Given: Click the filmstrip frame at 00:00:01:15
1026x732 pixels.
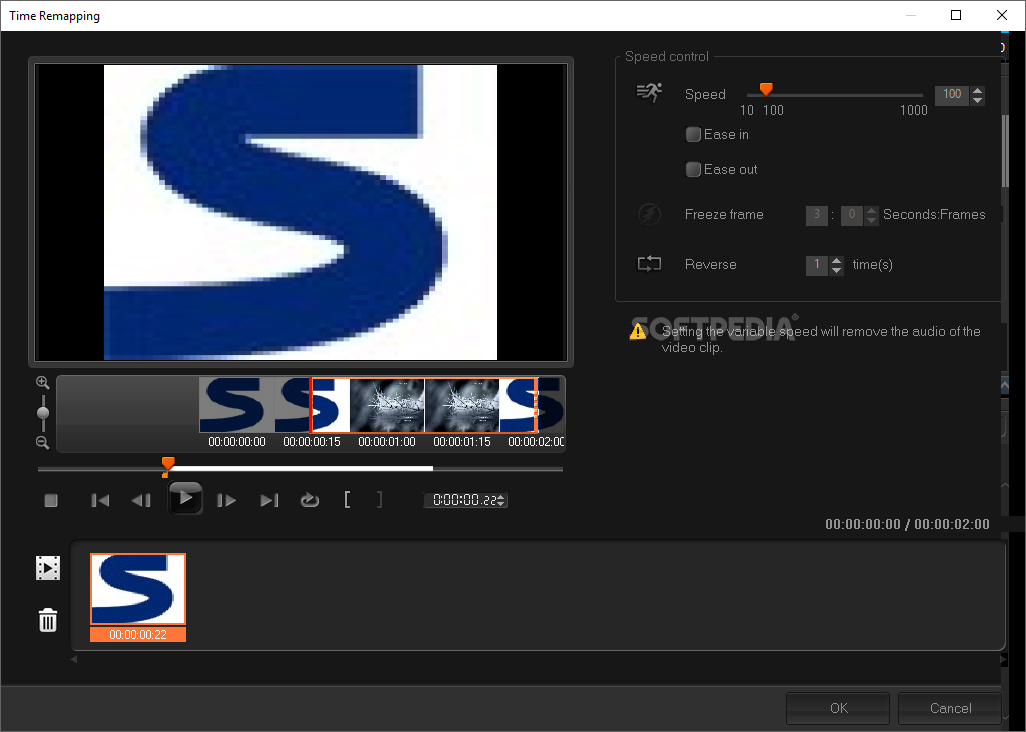Looking at the screenshot, I should point(461,405).
